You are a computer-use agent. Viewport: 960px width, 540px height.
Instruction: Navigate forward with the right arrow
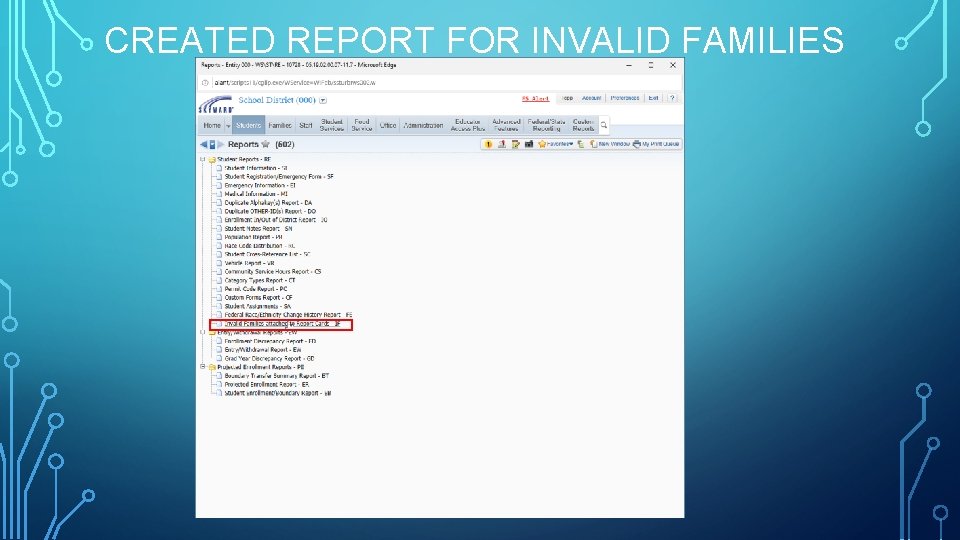coord(221,144)
